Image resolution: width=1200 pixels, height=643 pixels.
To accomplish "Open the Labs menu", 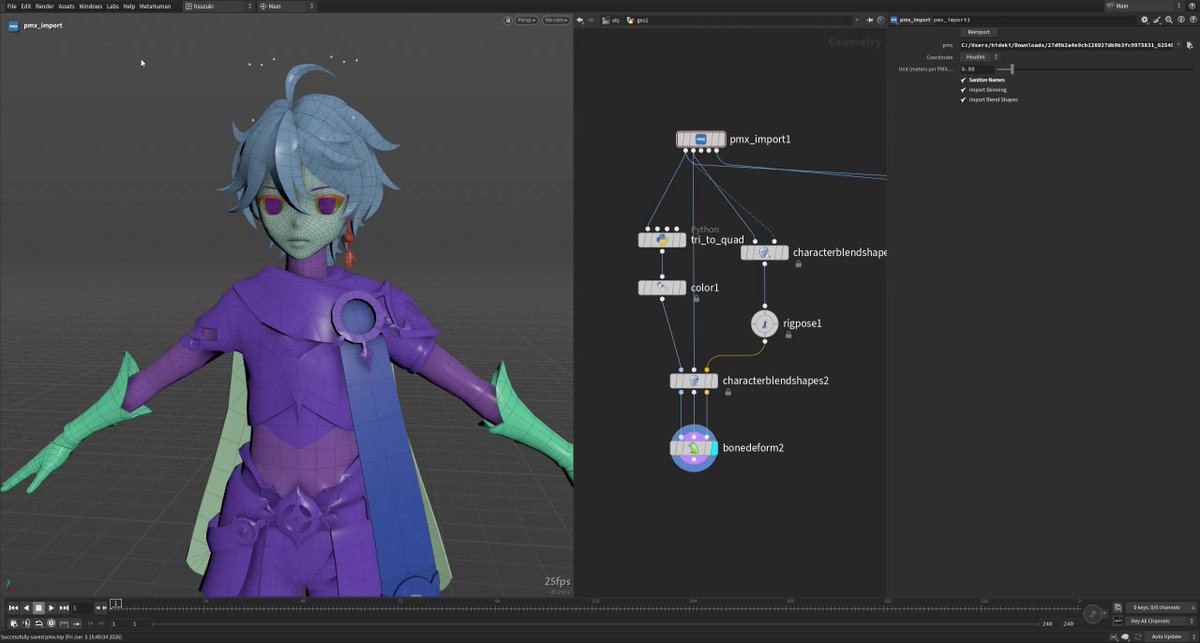I will point(113,6).
